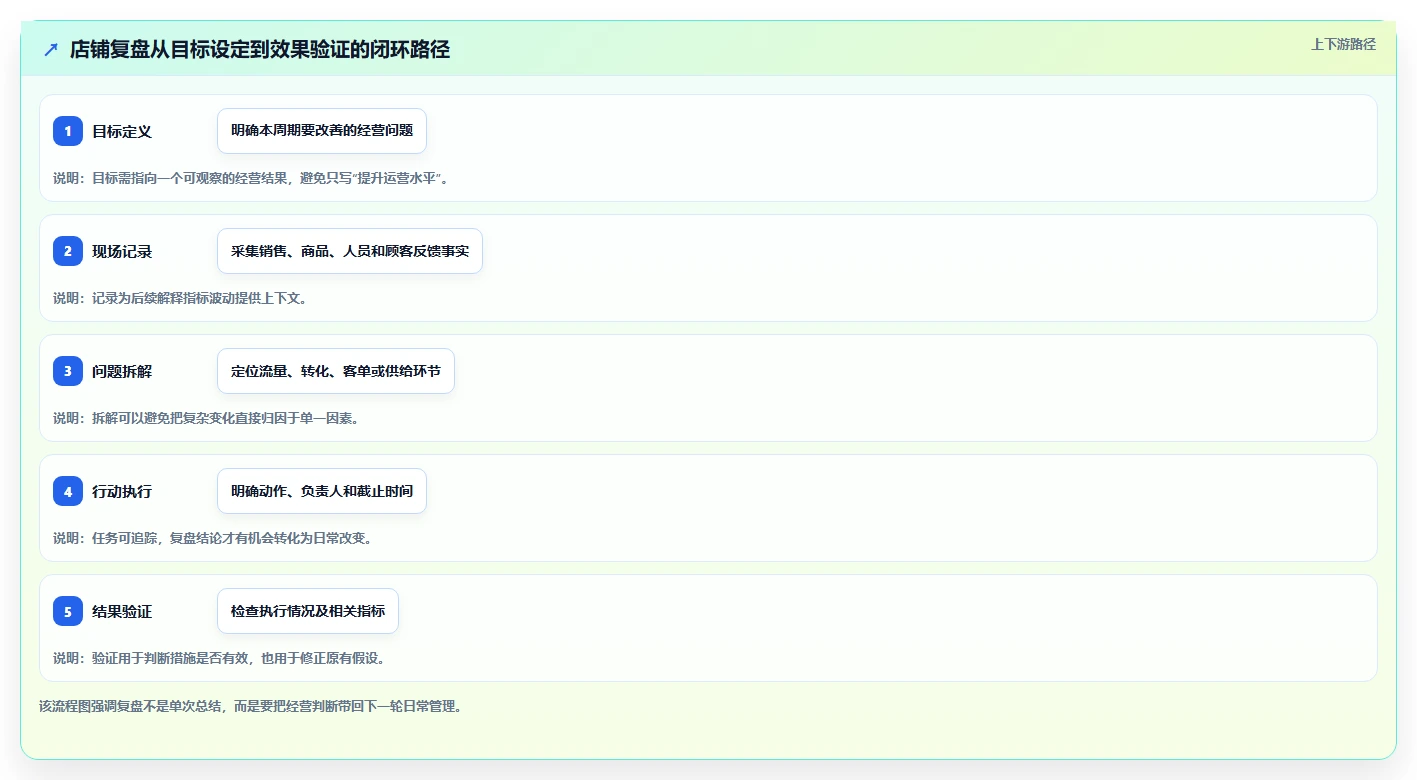
Task: Select the 问题拆解 step label
Action: click(x=122, y=371)
